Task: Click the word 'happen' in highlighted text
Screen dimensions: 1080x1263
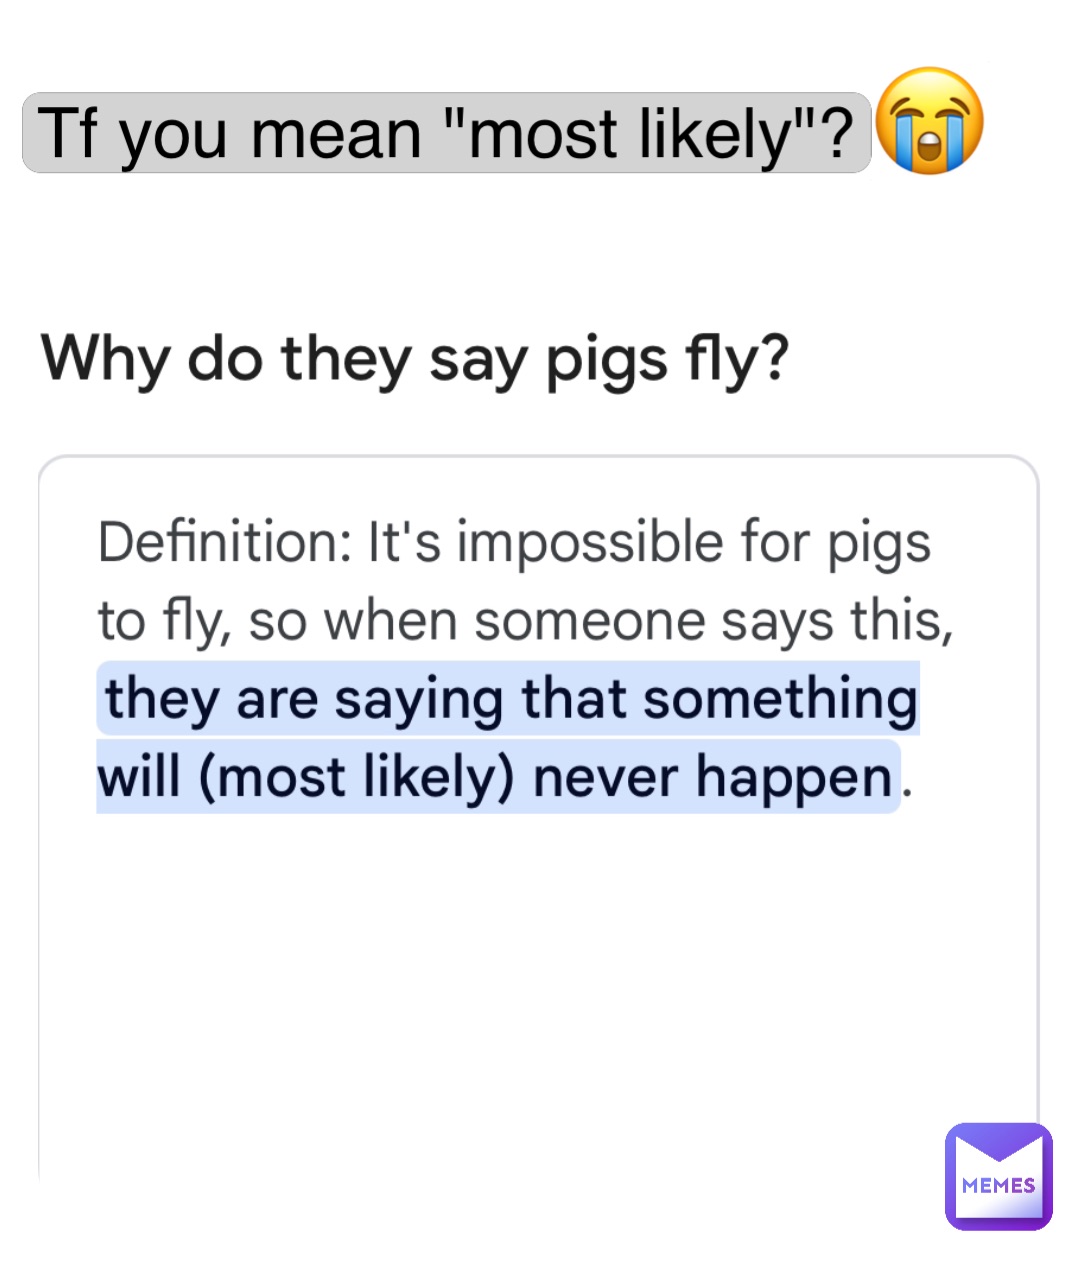Action: coord(793,778)
